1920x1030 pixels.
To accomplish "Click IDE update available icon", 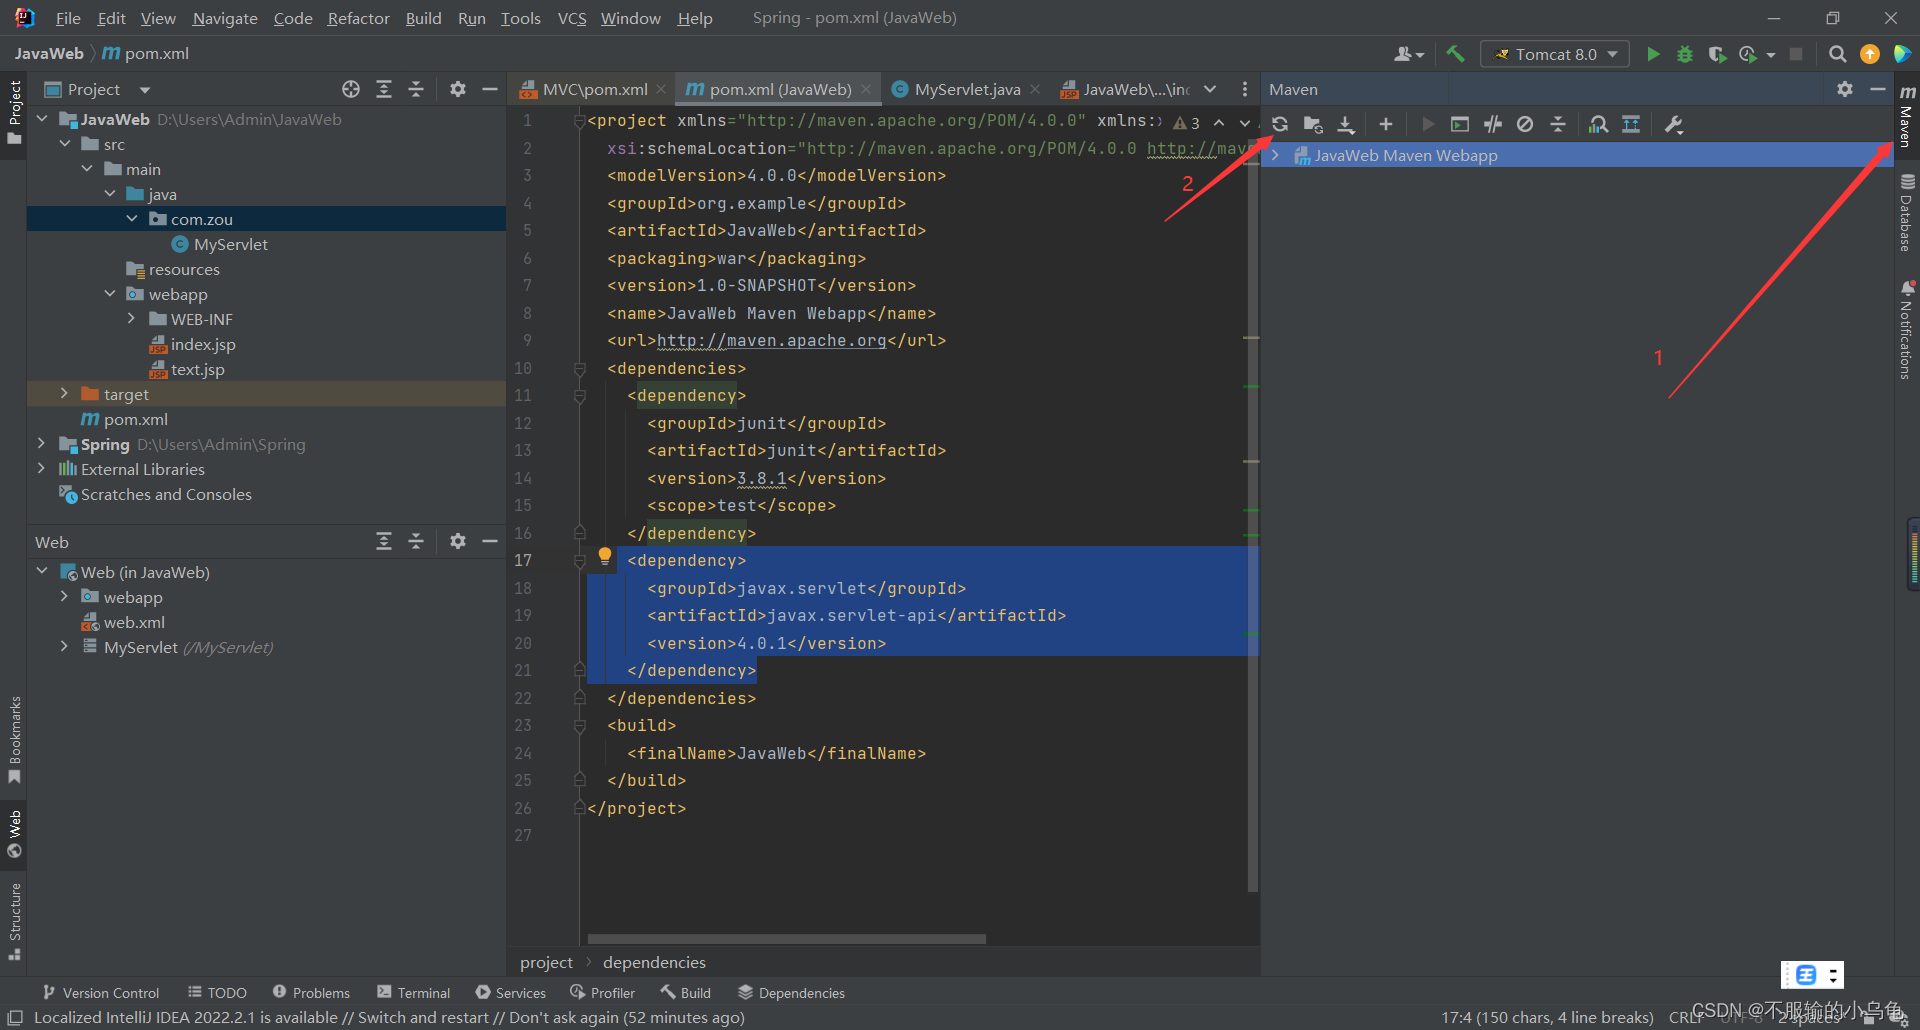I will (x=1870, y=54).
